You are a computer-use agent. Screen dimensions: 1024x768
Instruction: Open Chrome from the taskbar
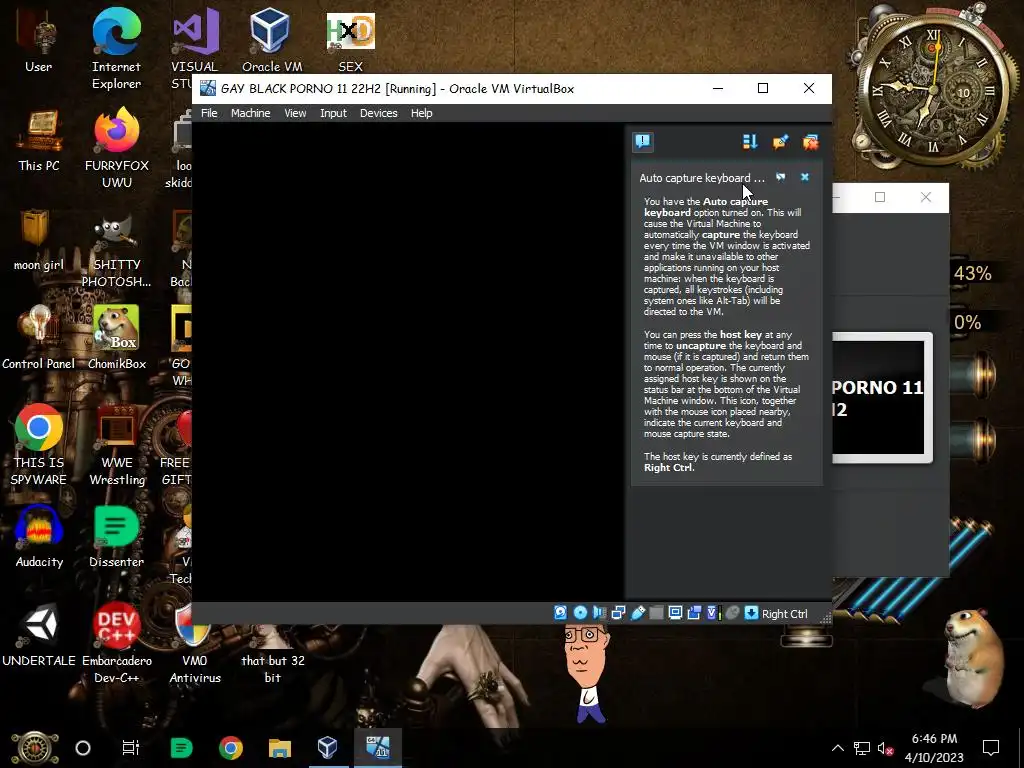(x=231, y=748)
